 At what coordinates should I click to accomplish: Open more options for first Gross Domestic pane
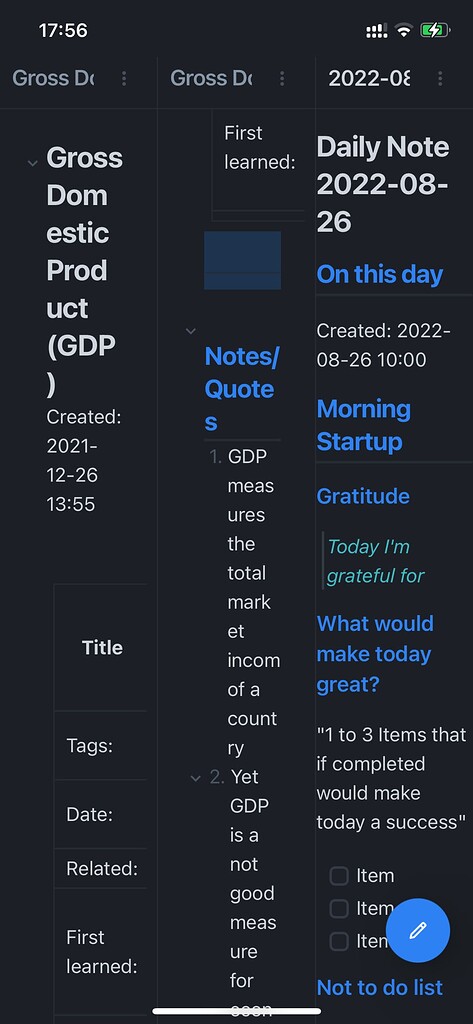tap(123, 78)
